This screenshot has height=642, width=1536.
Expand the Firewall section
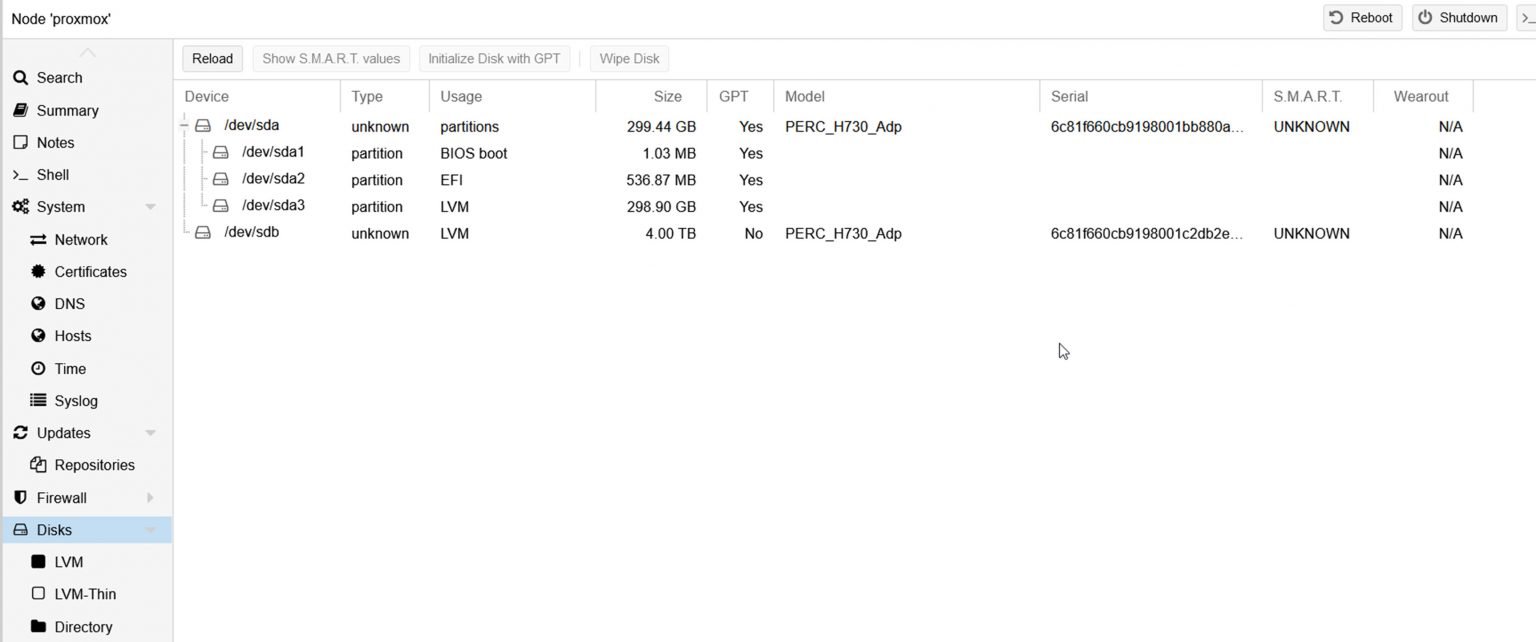pyautogui.click(x=150, y=497)
